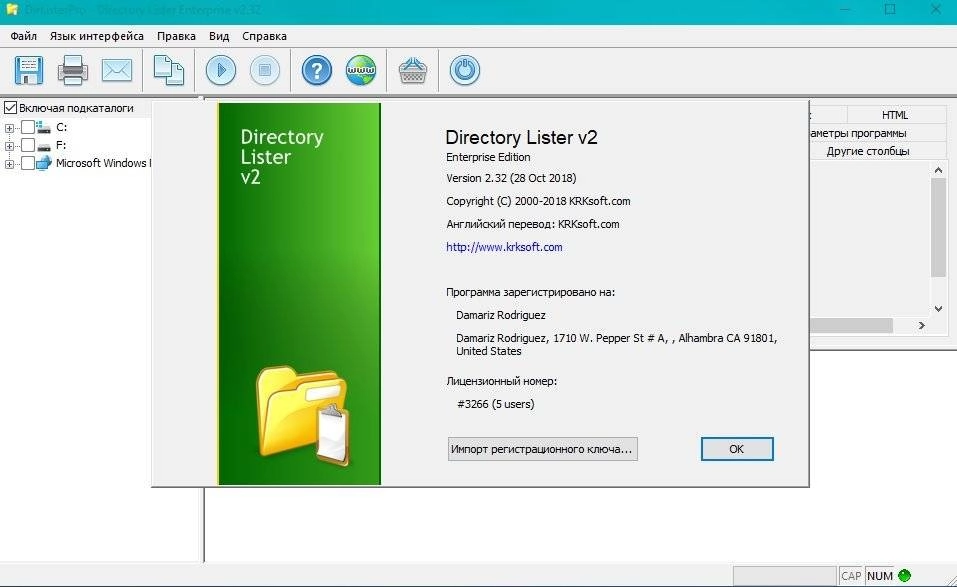The height and width of the screenshot is (587, 957).
Task: Click scroll up arrow in right panel
Action: click(x=939, y=170)
